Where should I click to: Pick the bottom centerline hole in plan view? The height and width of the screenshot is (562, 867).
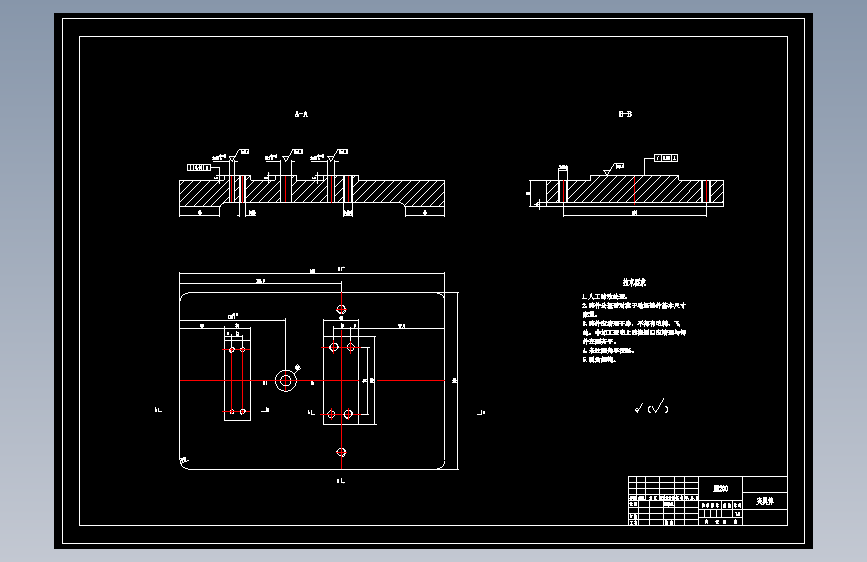point(341,452)
